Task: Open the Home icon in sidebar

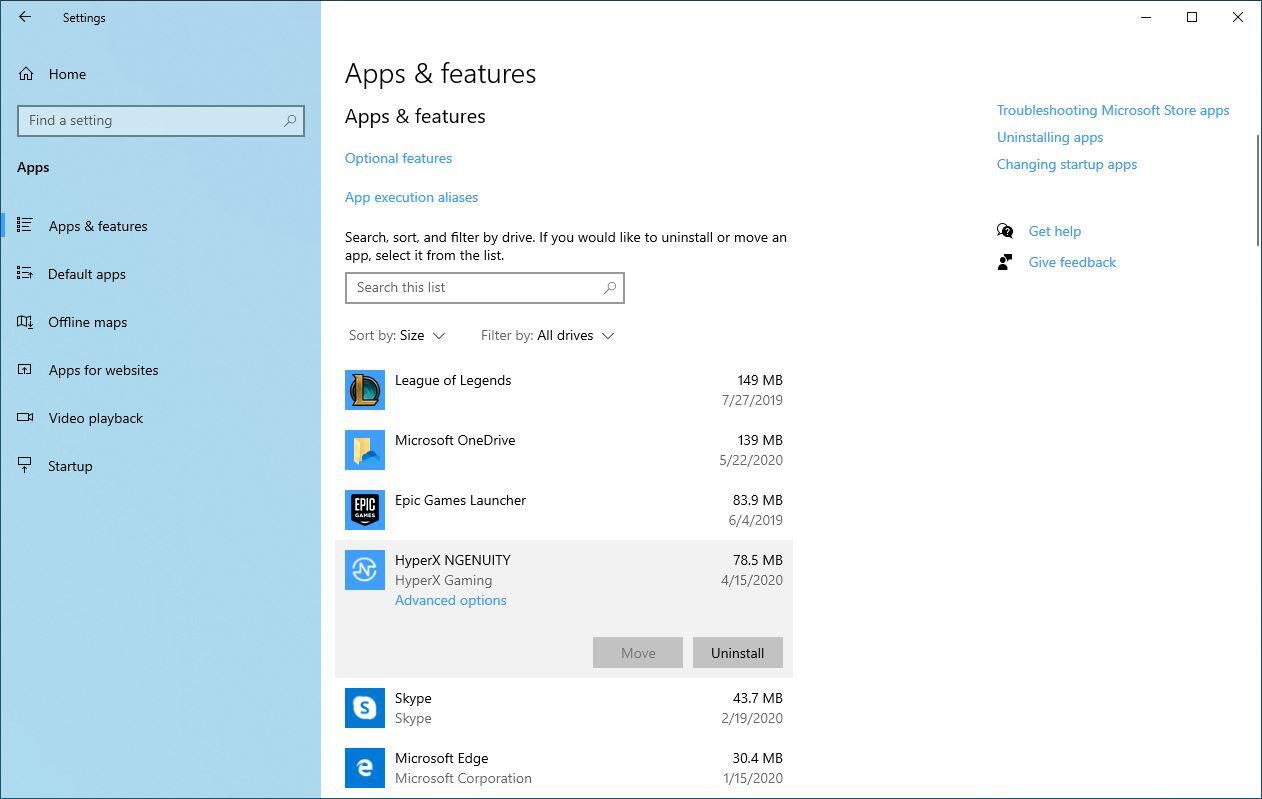Action: [x=26, y=74]
